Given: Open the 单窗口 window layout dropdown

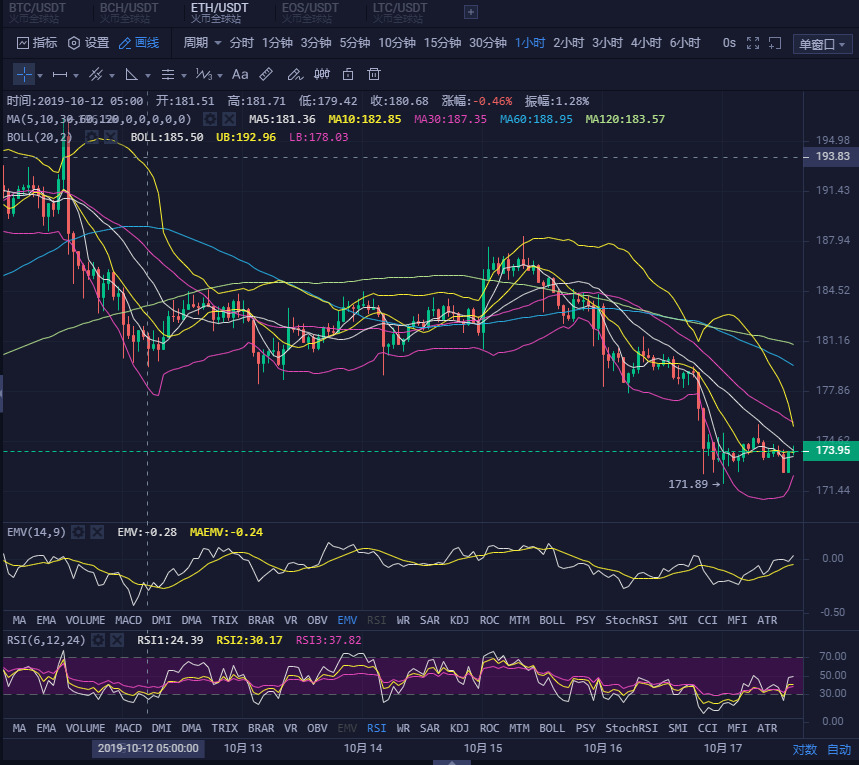Looking at the screenshot, I should click(x=822, y=44).
